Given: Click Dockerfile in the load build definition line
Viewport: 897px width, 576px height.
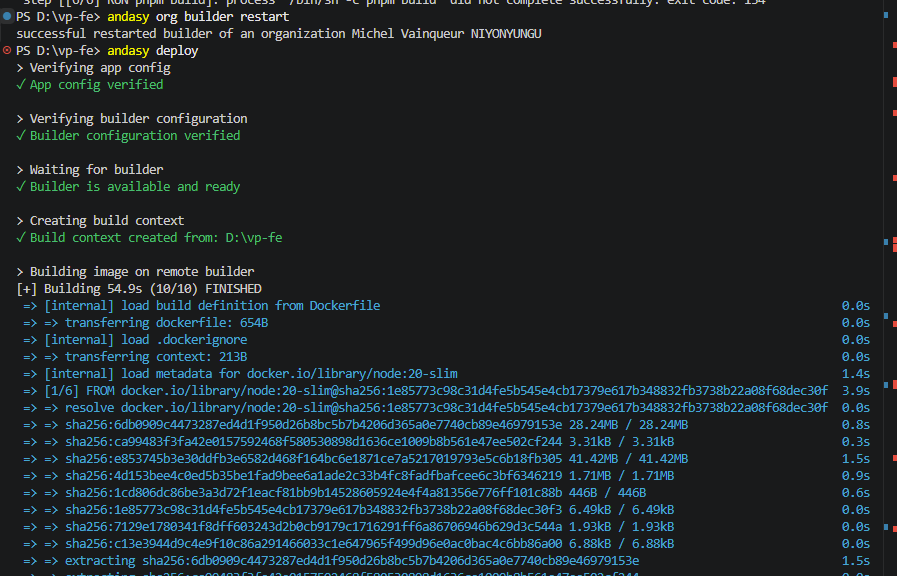Looking at the screenshot, I should [x=345, y=306].
